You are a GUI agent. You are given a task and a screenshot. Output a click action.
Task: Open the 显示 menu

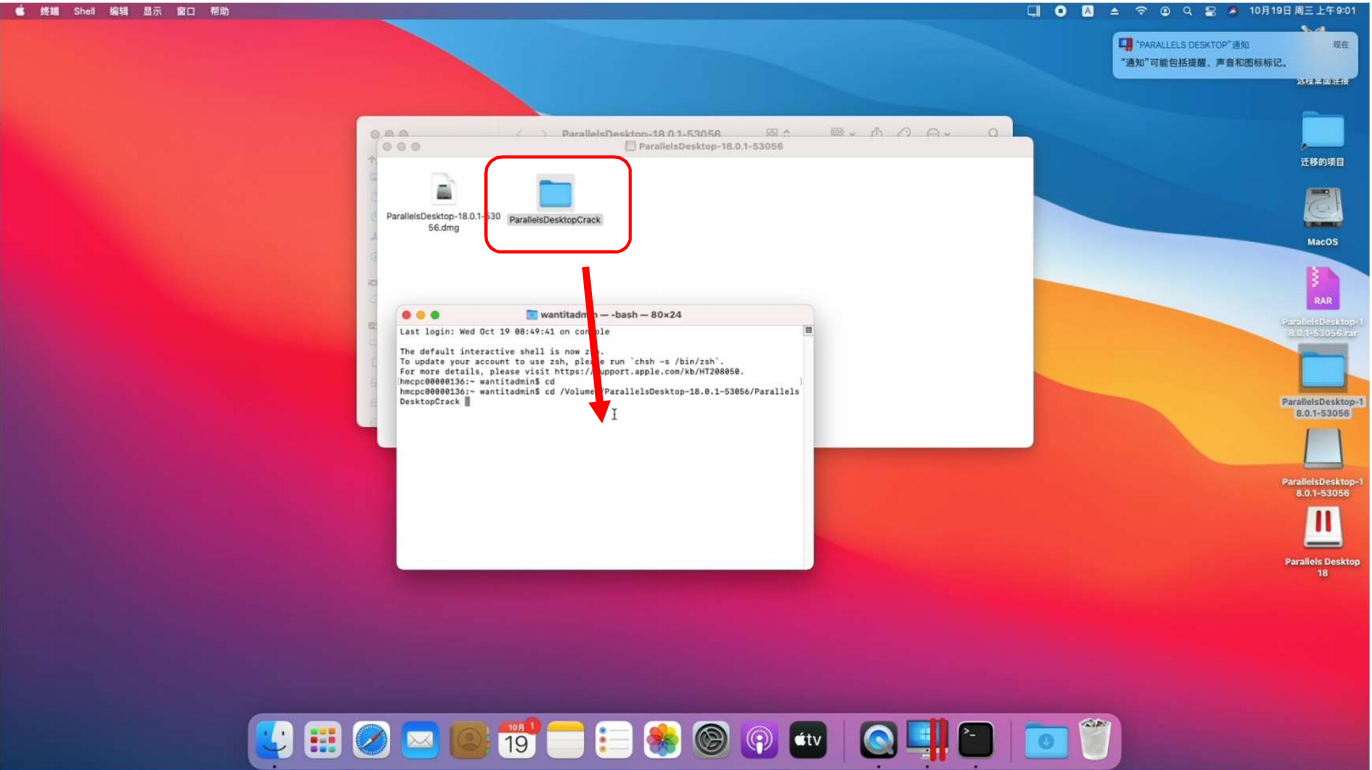point(152,11)
